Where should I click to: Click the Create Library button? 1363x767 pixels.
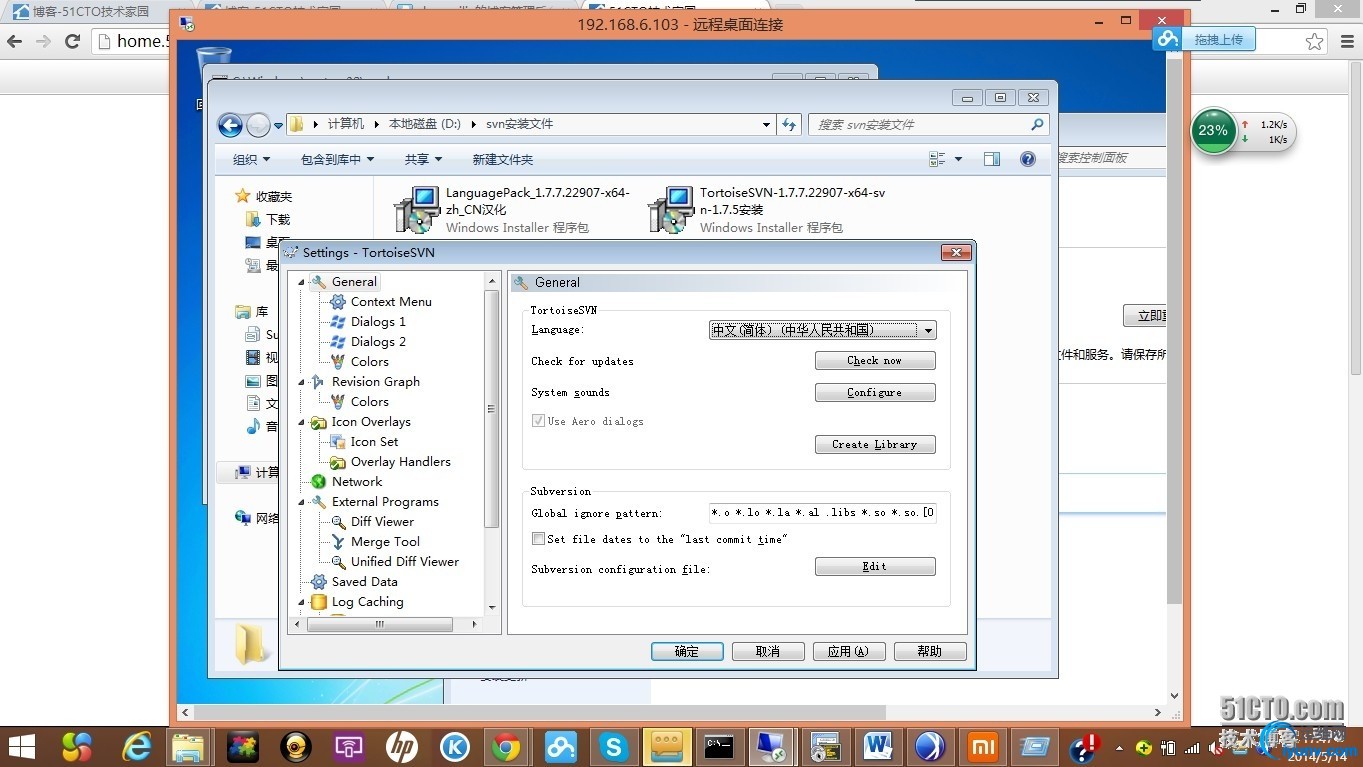pyautogui.click(x=875, y=444)
